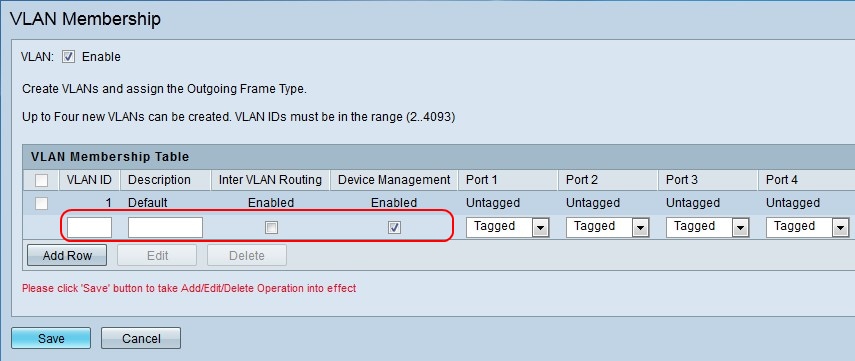The image size is (855, 361).
Task: Click the 'VLAN Membership Table' title
Action: coord(110,157)
